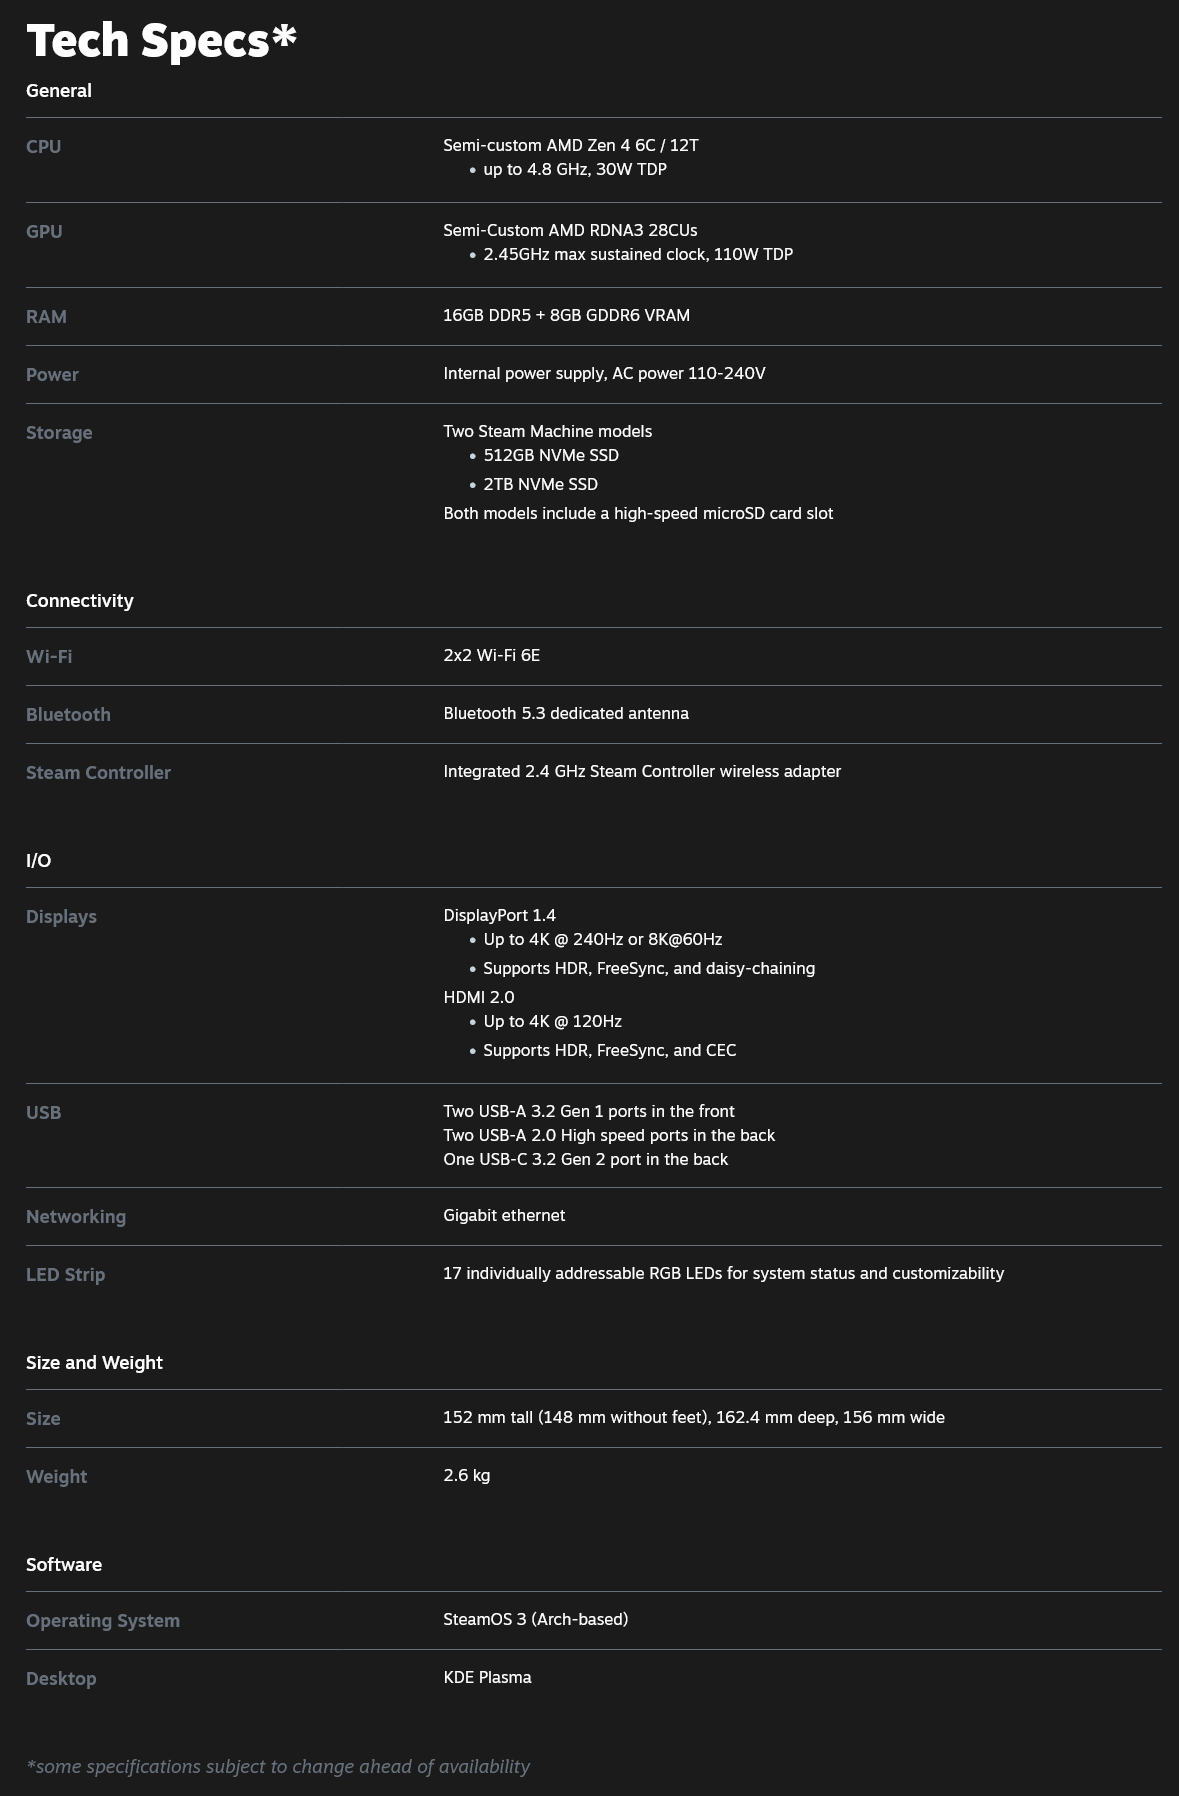
Task: Click the Size and Weight heading
Action: pyautogui.click(x=94, y=1363)
